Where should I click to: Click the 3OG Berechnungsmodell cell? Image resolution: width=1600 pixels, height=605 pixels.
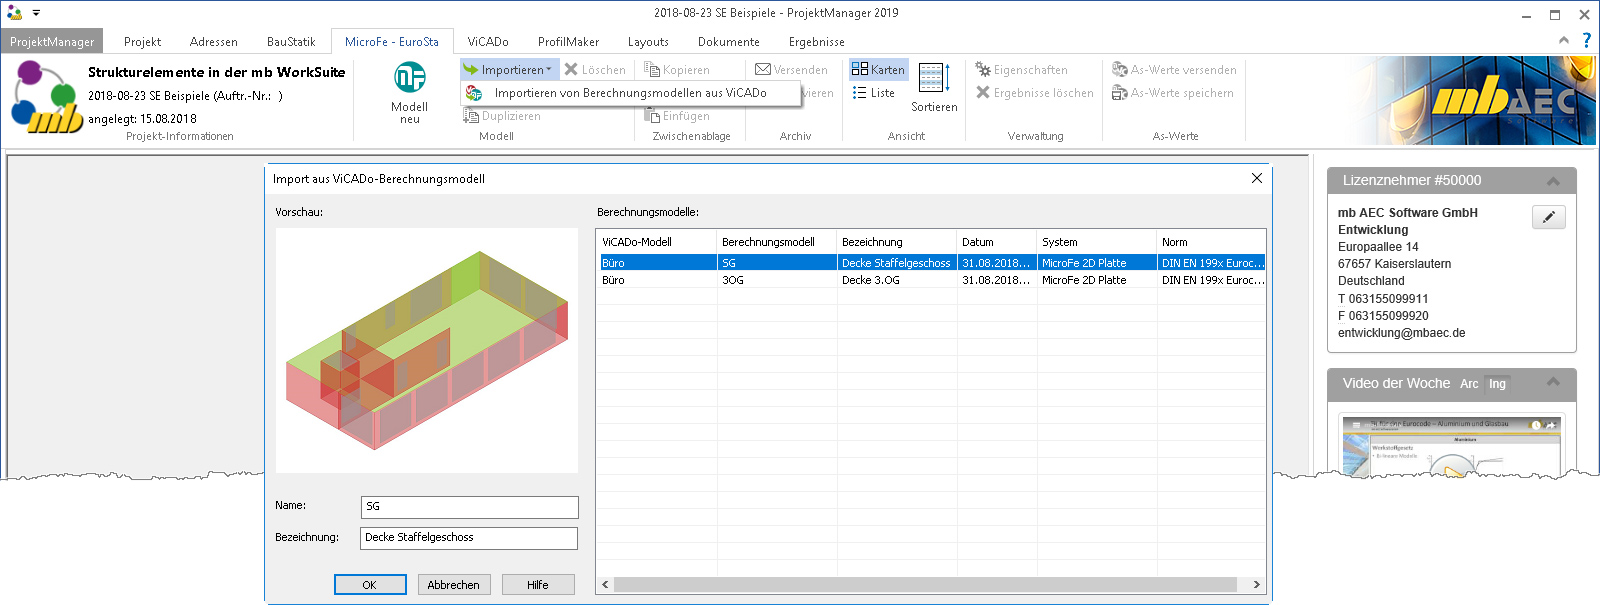pos(777,280)
